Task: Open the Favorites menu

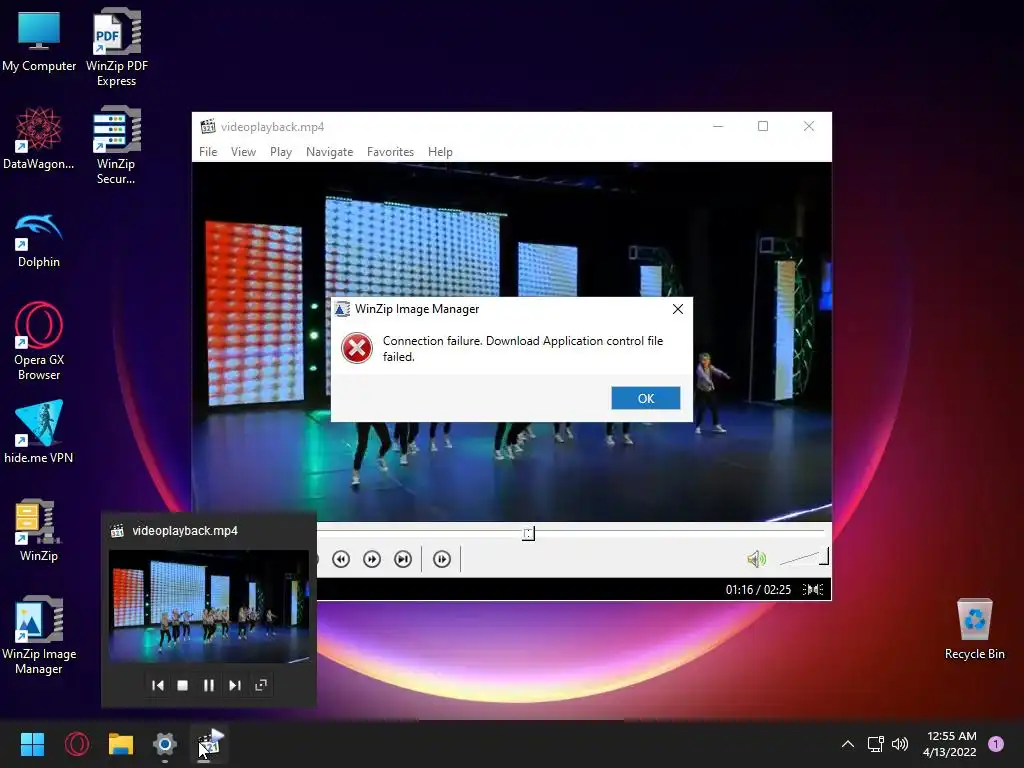Action: pyautogui.click(x=391, y=152)
